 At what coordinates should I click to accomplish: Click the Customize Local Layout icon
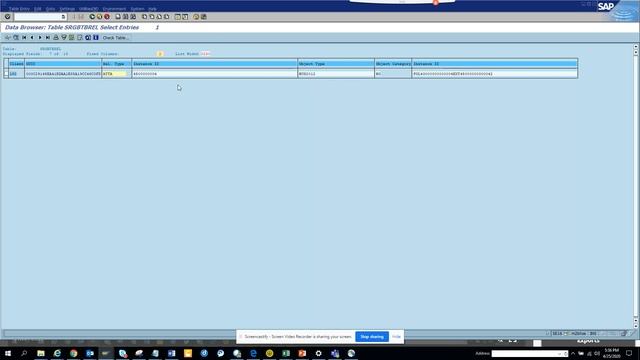tap(204, 17)
